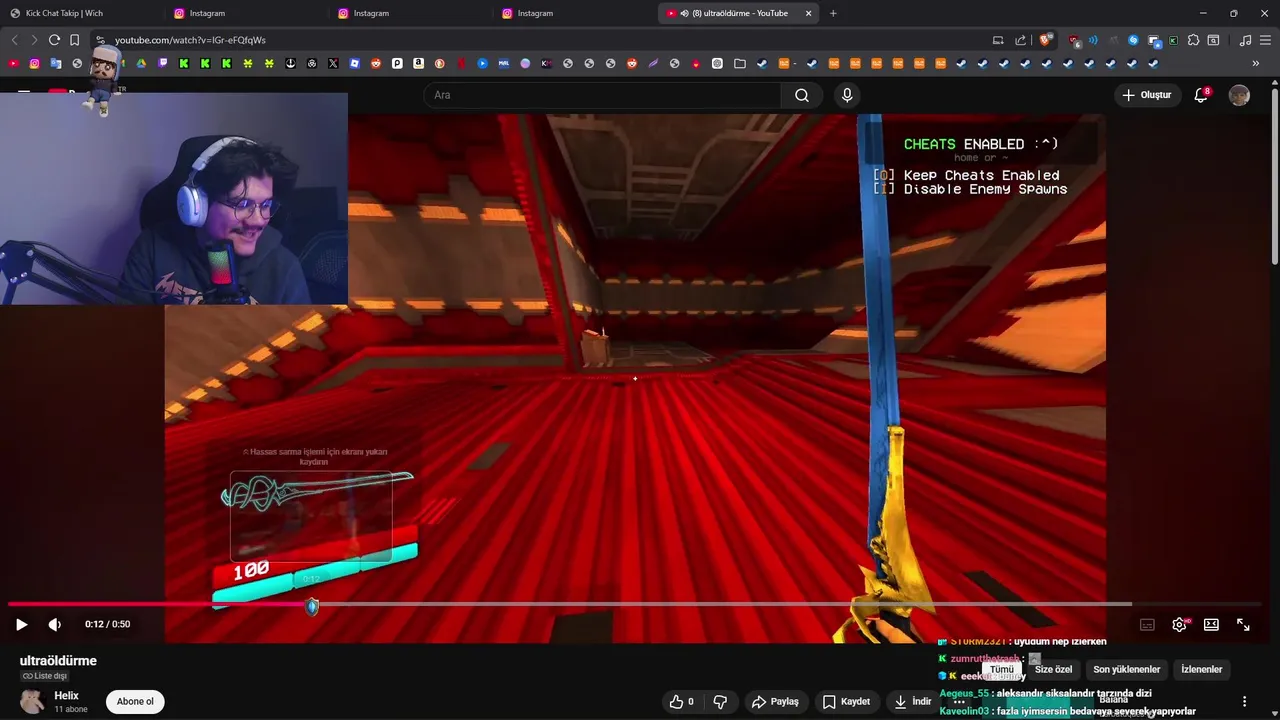This screenshot has width=1280, height=720.
Task: Reload the page
Action: coord(54,40)
